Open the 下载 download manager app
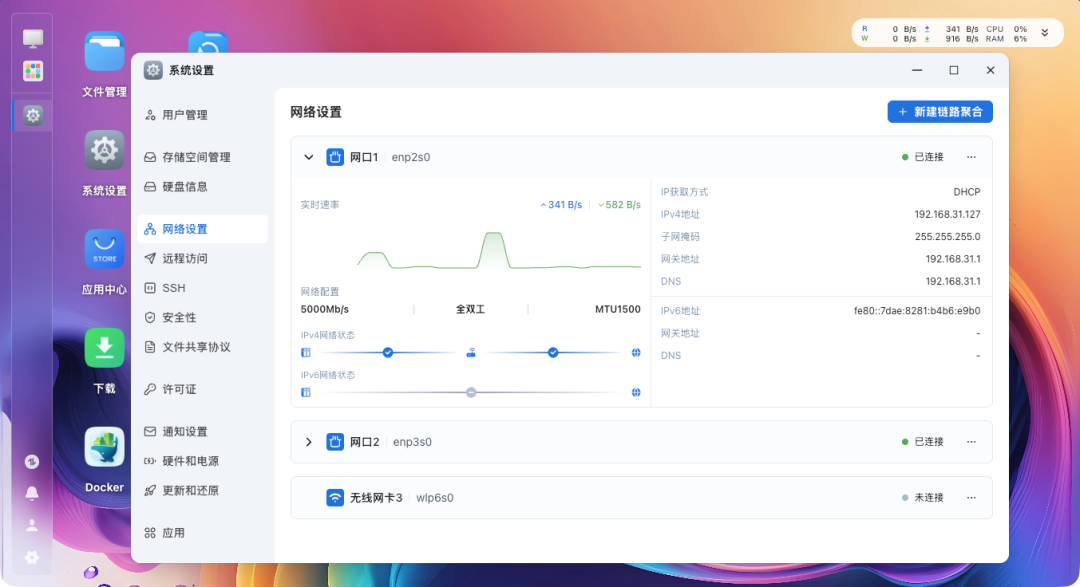 tap(104, 347)
